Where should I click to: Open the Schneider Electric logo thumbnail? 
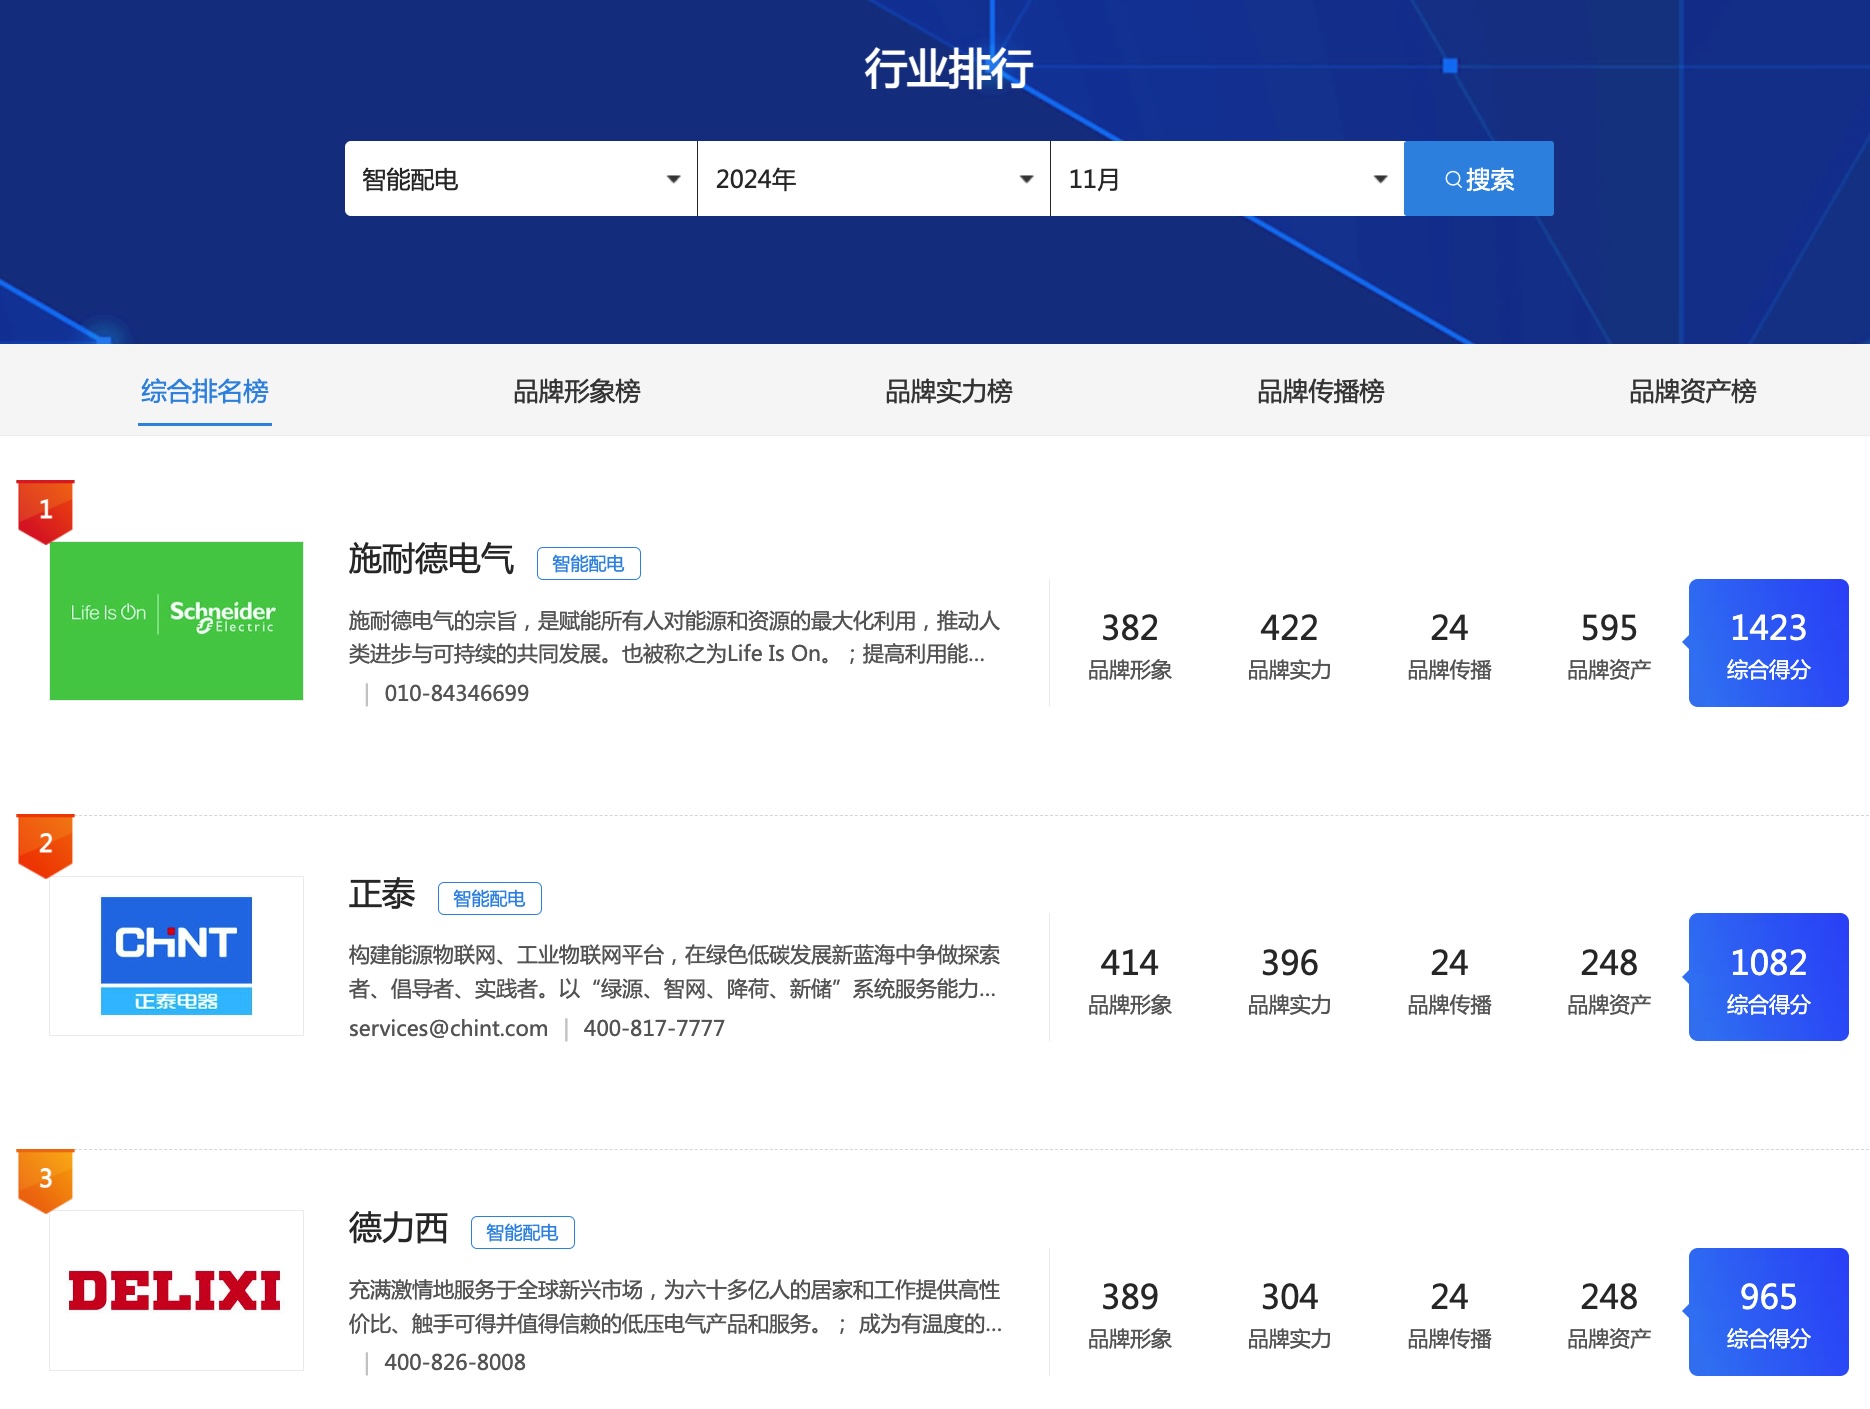coord(176,621)
